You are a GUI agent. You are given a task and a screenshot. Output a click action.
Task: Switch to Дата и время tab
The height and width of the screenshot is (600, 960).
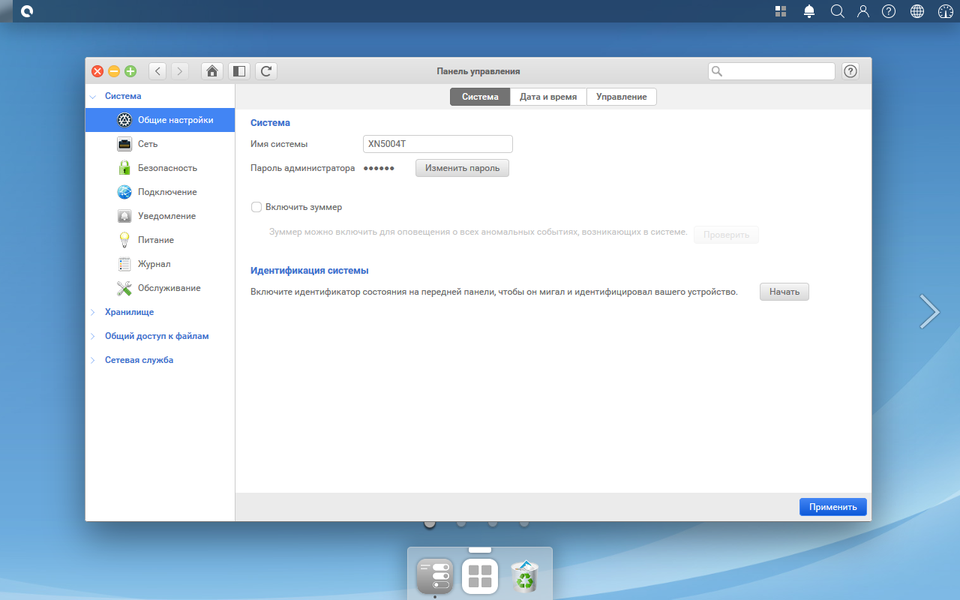(548, 97)
